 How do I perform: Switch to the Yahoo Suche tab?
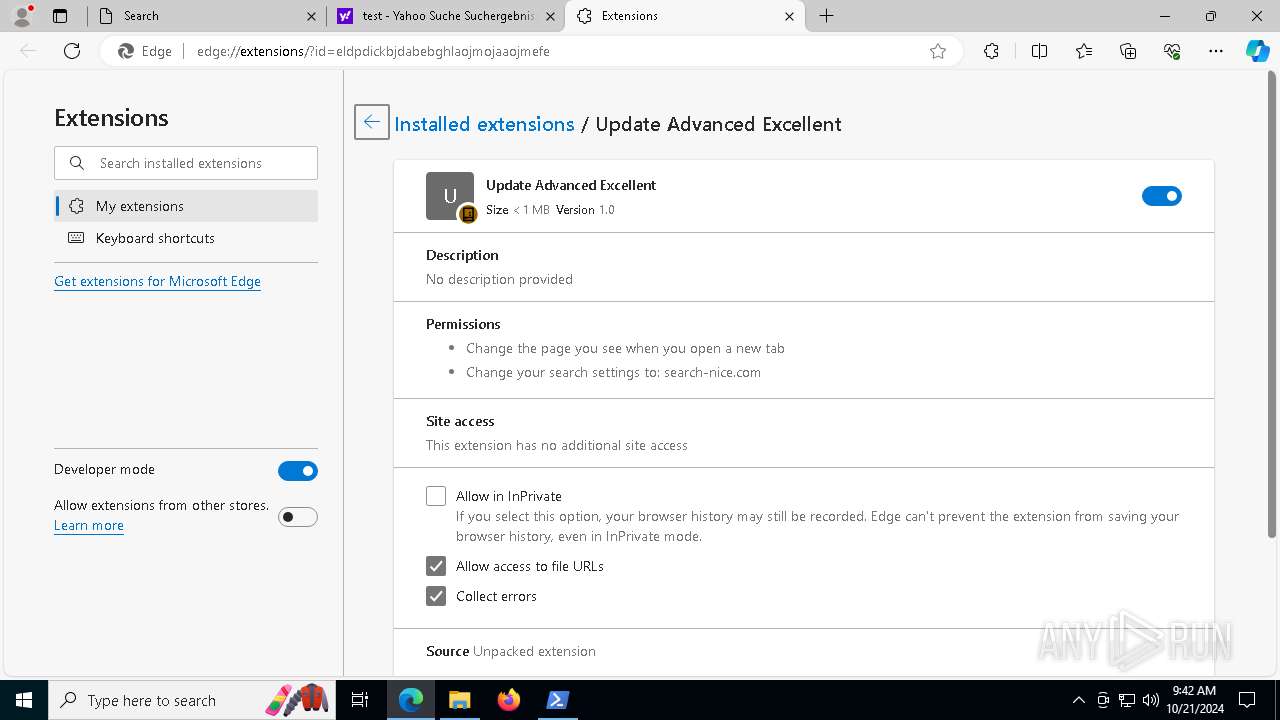tap(445, 16)
